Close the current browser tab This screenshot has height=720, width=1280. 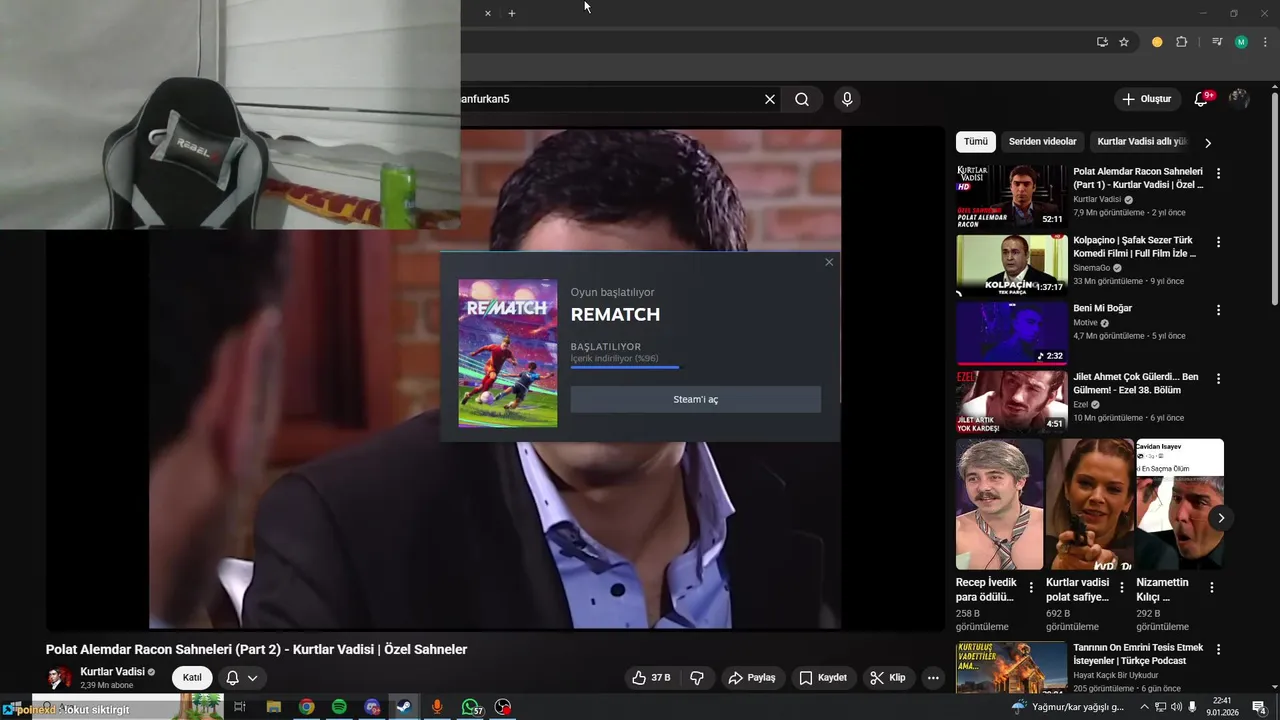(x=488, y=13)
